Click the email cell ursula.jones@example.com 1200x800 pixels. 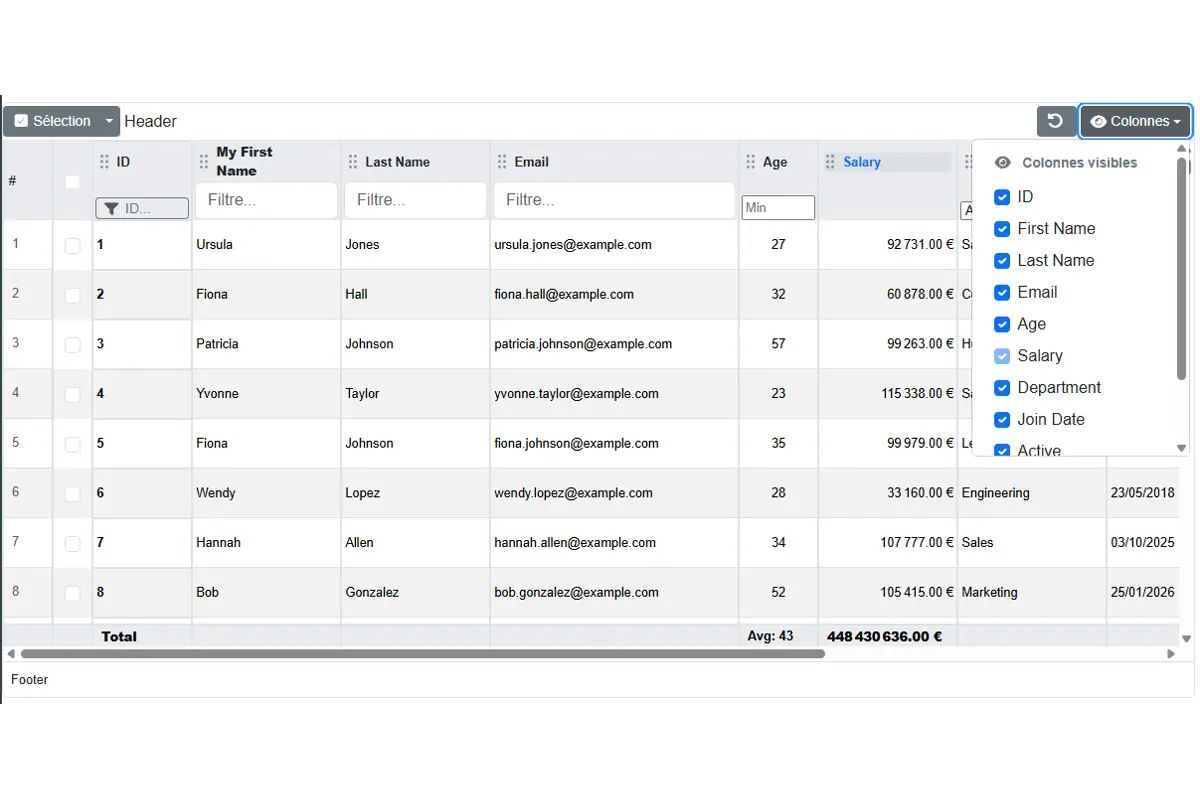coord(573,245)
